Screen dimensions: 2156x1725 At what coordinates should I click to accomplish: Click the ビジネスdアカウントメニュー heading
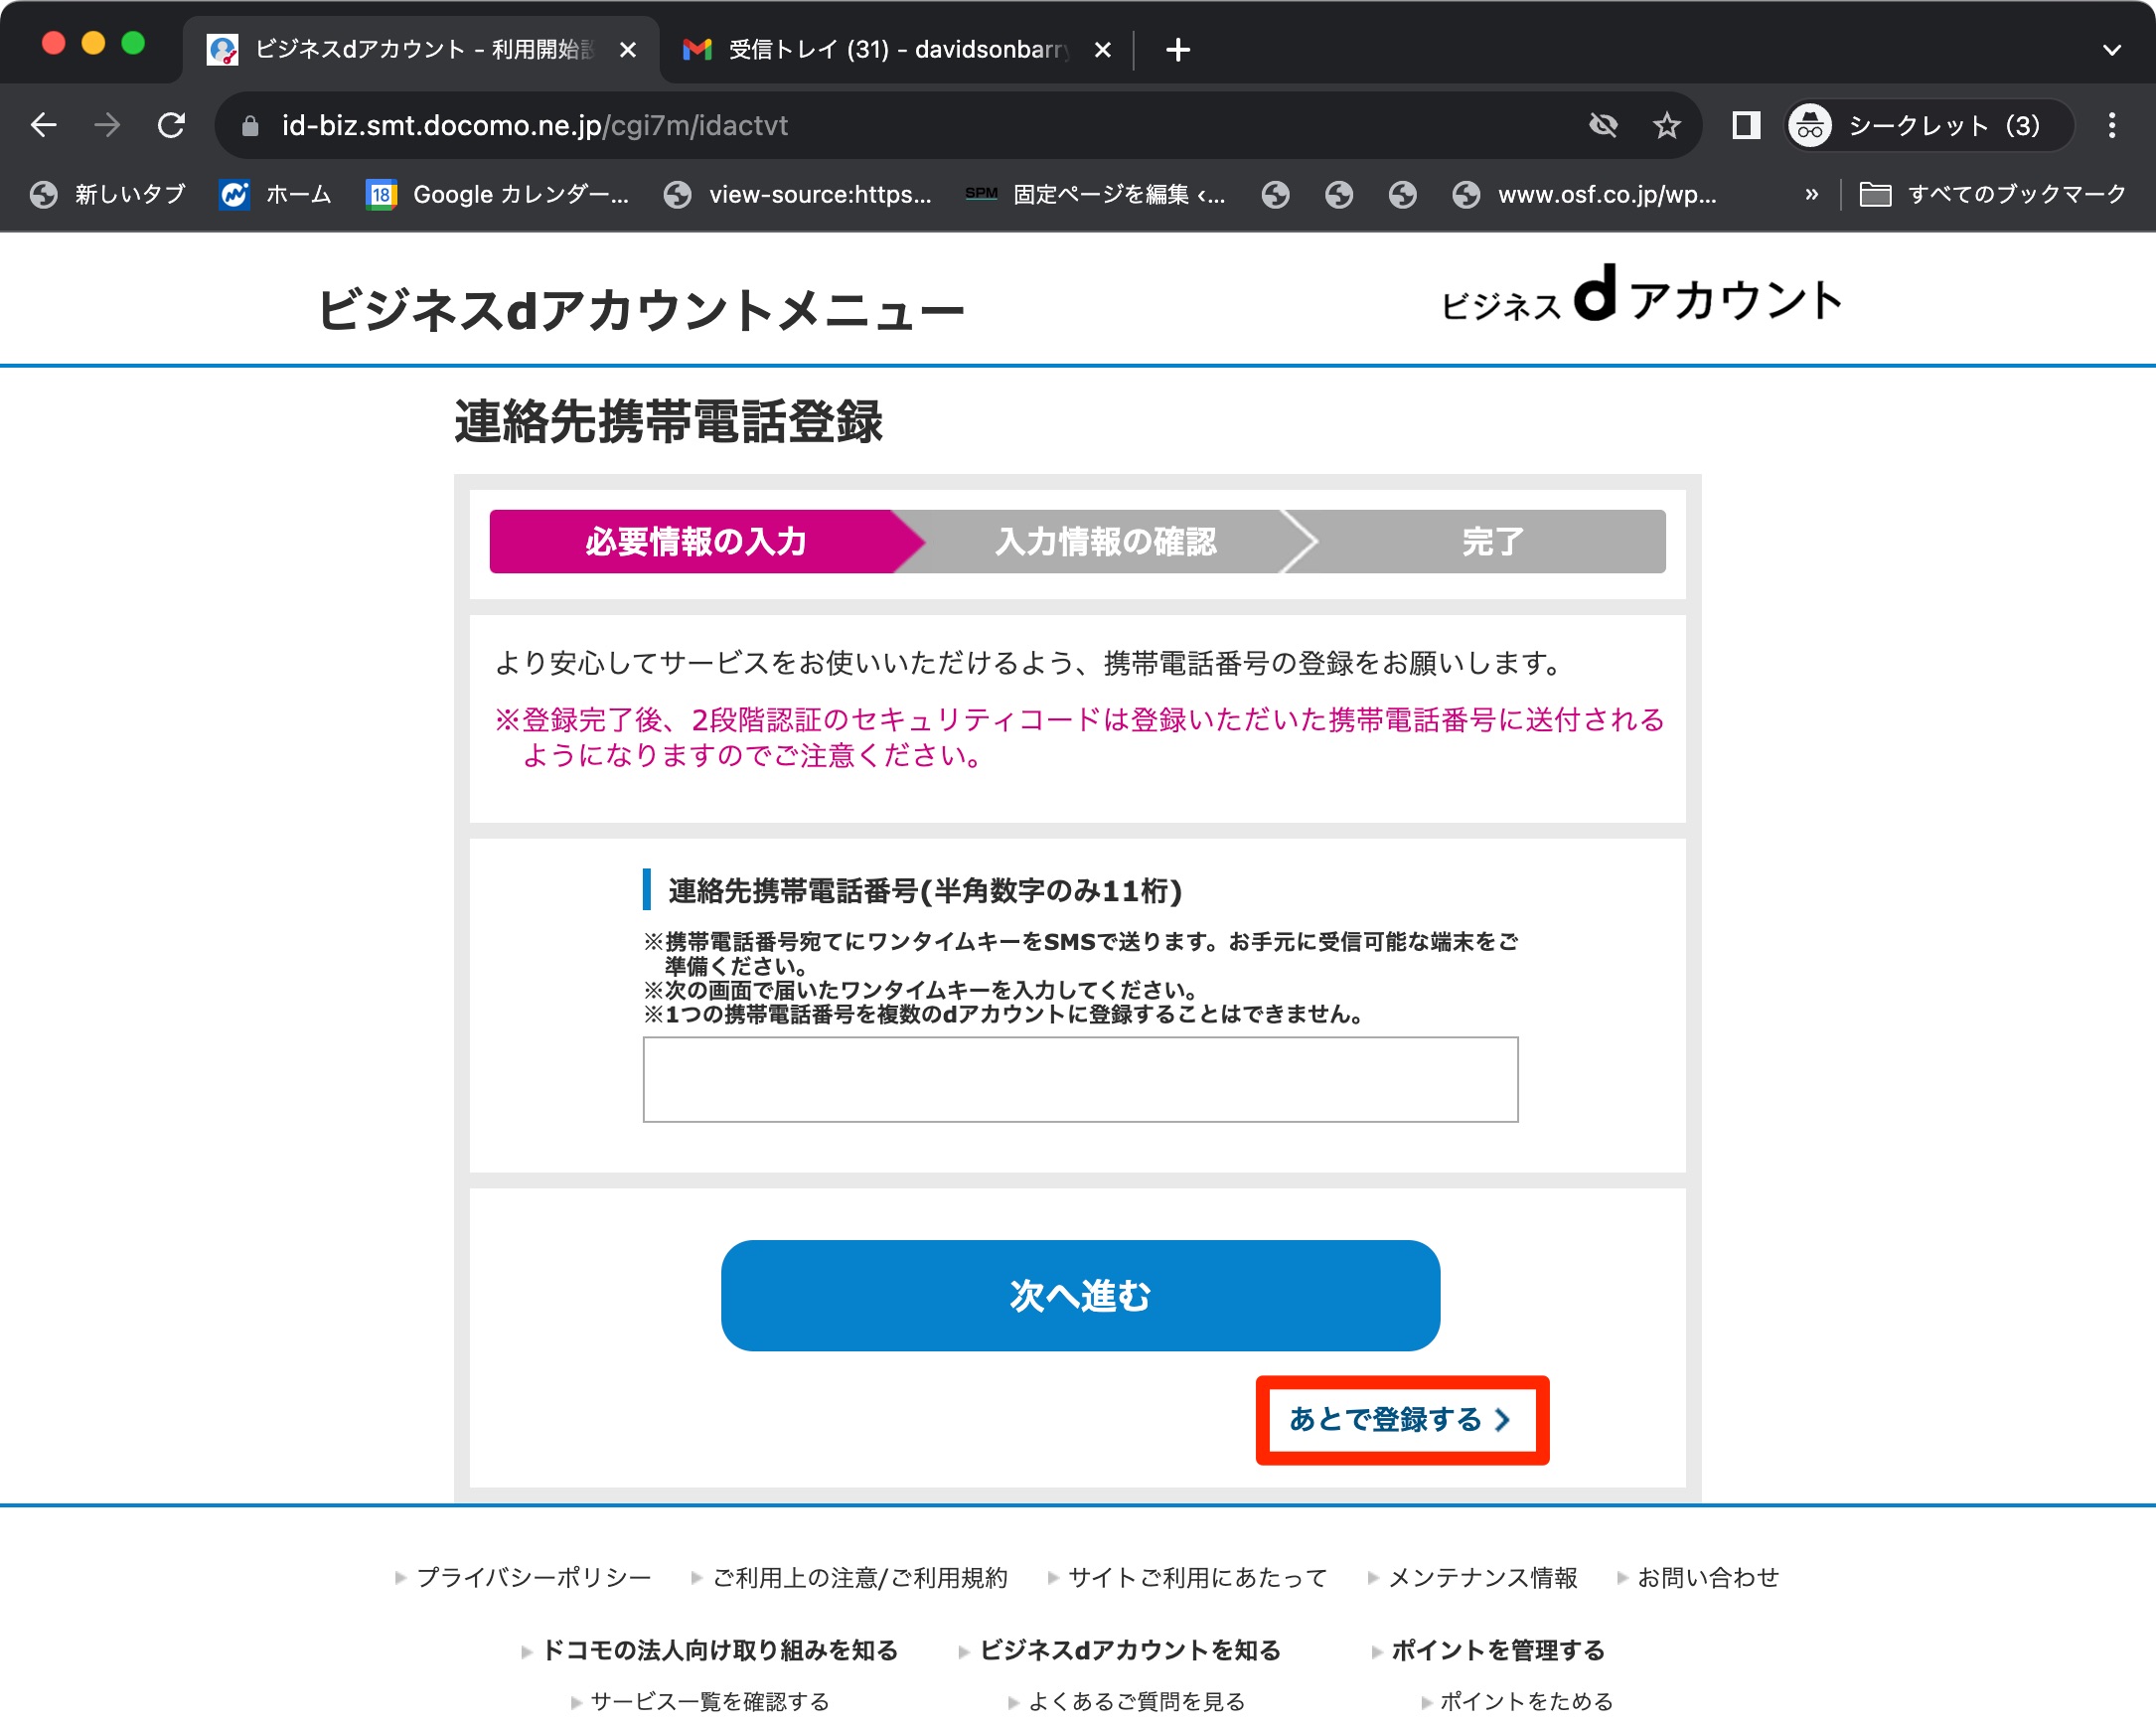coord(641,309)
